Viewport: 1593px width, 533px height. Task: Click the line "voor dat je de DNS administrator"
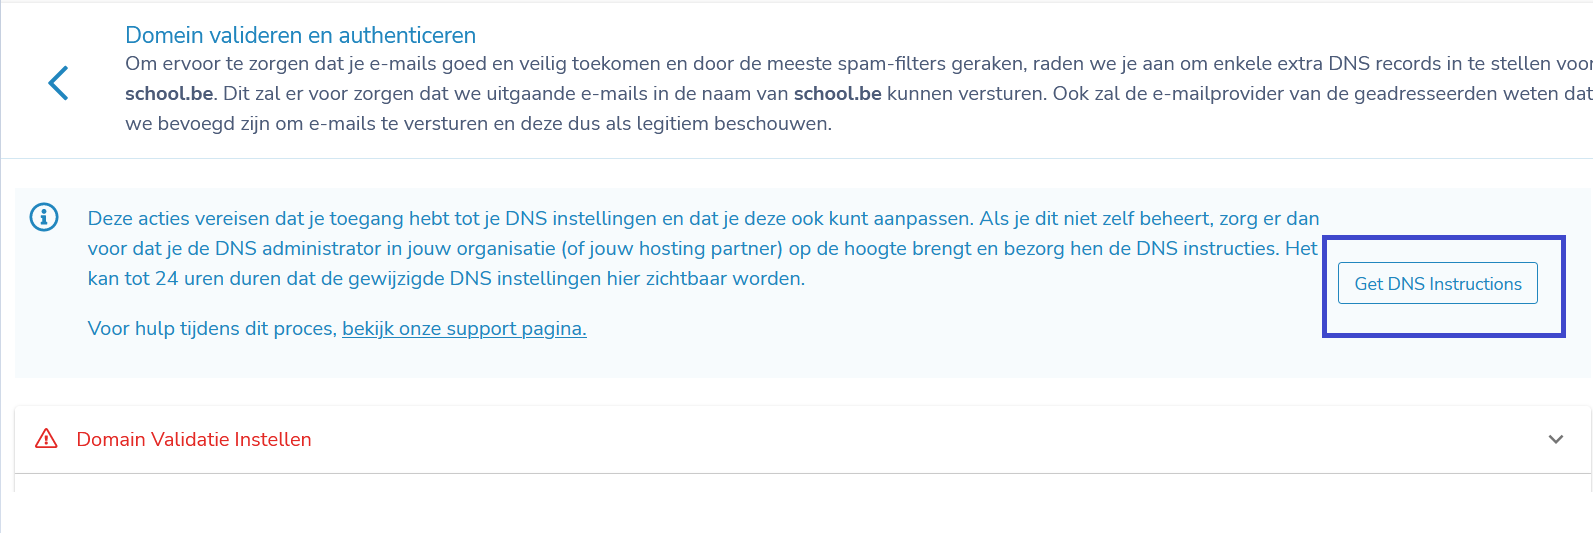click(703, 248)
